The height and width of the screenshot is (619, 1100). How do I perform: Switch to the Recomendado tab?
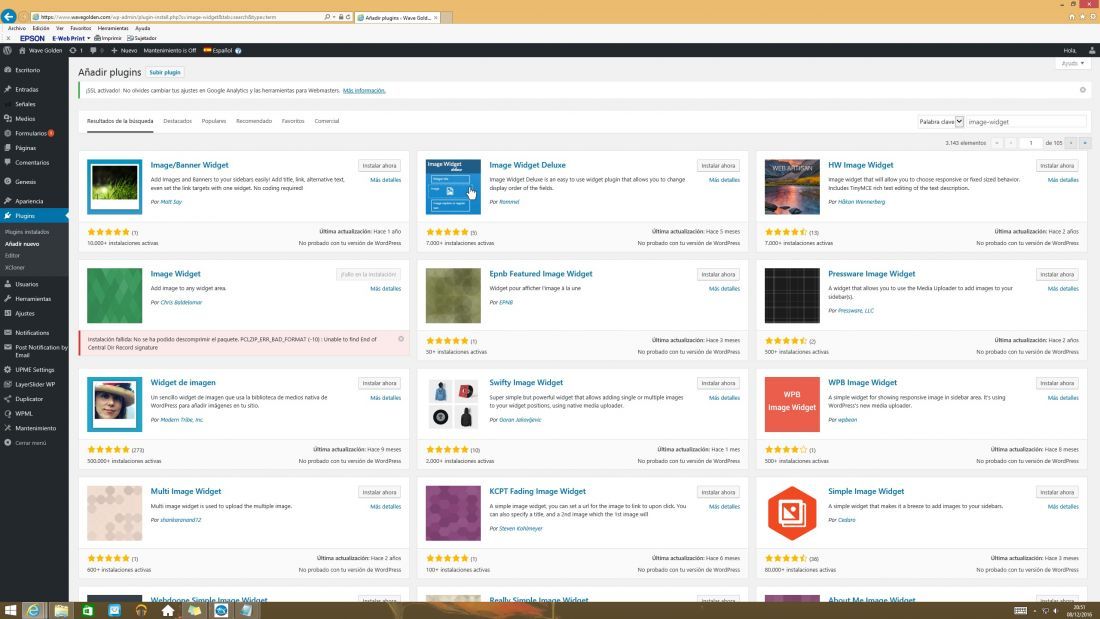[x=254, y=121]
